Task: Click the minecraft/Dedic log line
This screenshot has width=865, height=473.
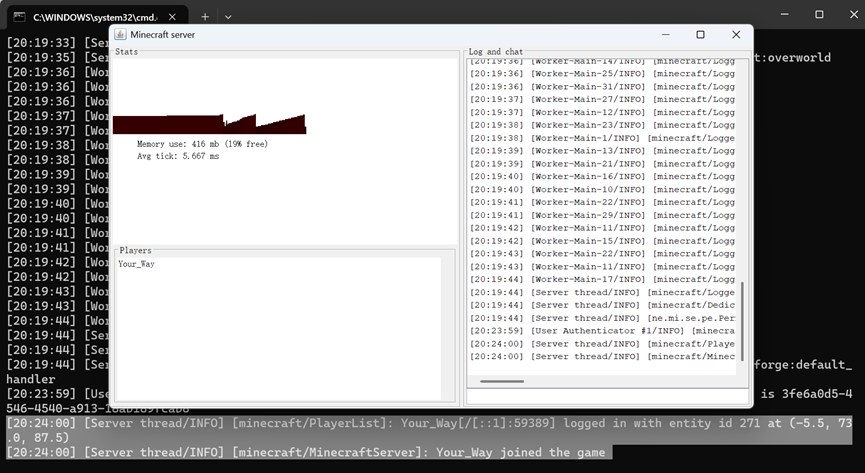Action: click(x=602, y=305)
